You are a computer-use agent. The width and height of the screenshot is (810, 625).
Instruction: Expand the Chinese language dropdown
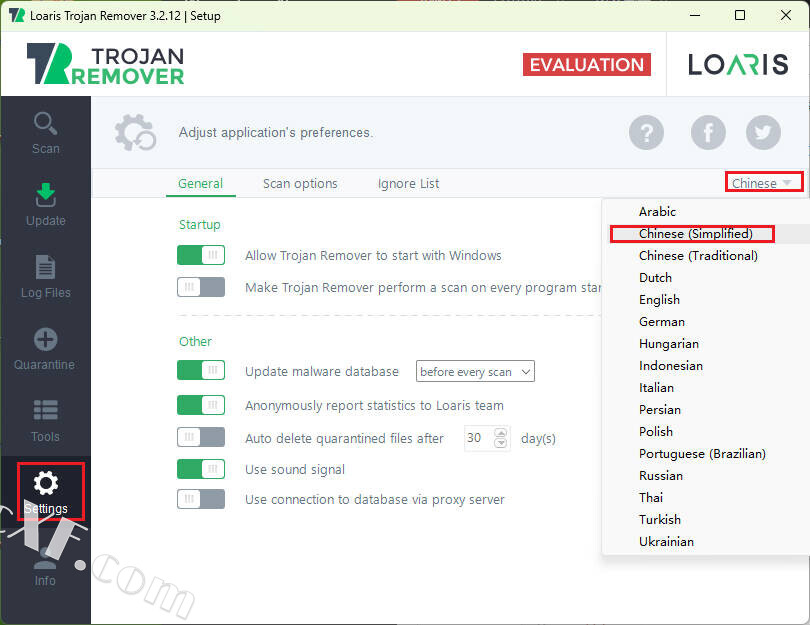pyautogui.click(x=764, y=183)
